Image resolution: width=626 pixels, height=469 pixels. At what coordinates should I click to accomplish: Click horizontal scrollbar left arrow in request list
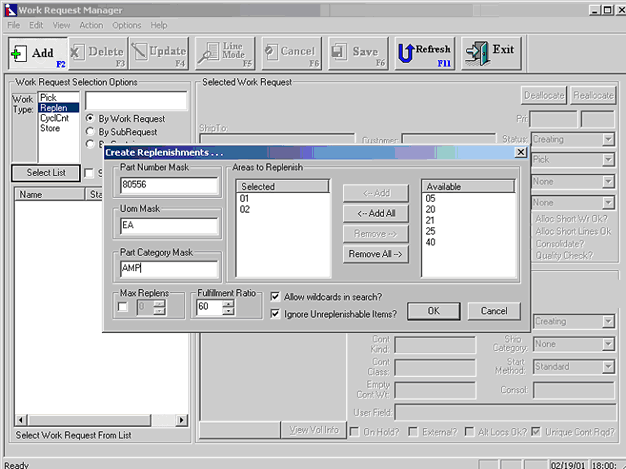pyautogui.click(x=21, y=420)
